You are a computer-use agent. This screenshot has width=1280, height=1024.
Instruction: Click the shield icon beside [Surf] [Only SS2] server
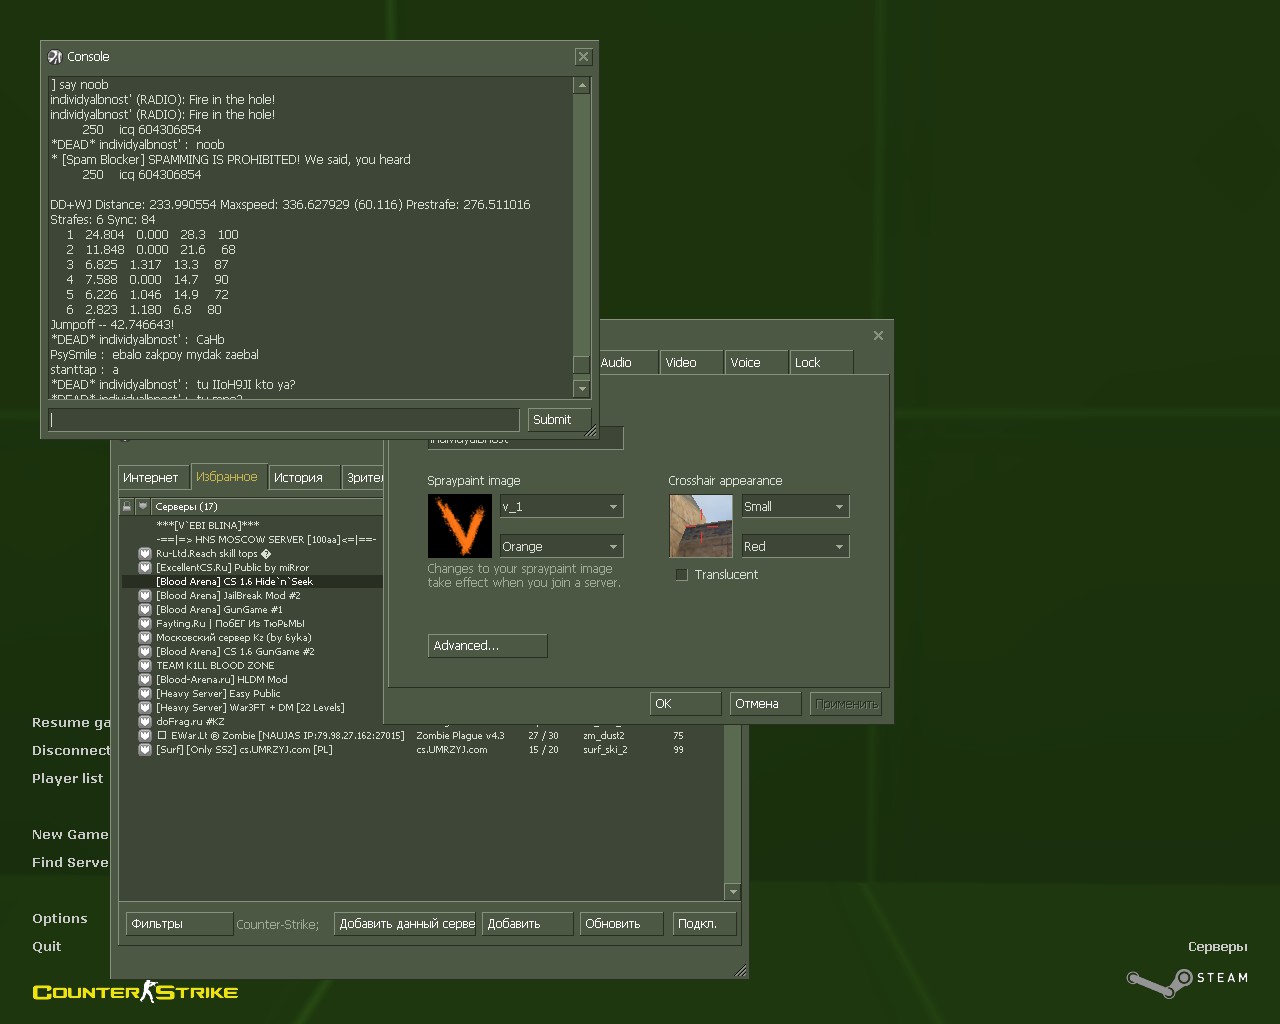click(x=145, y=750)
